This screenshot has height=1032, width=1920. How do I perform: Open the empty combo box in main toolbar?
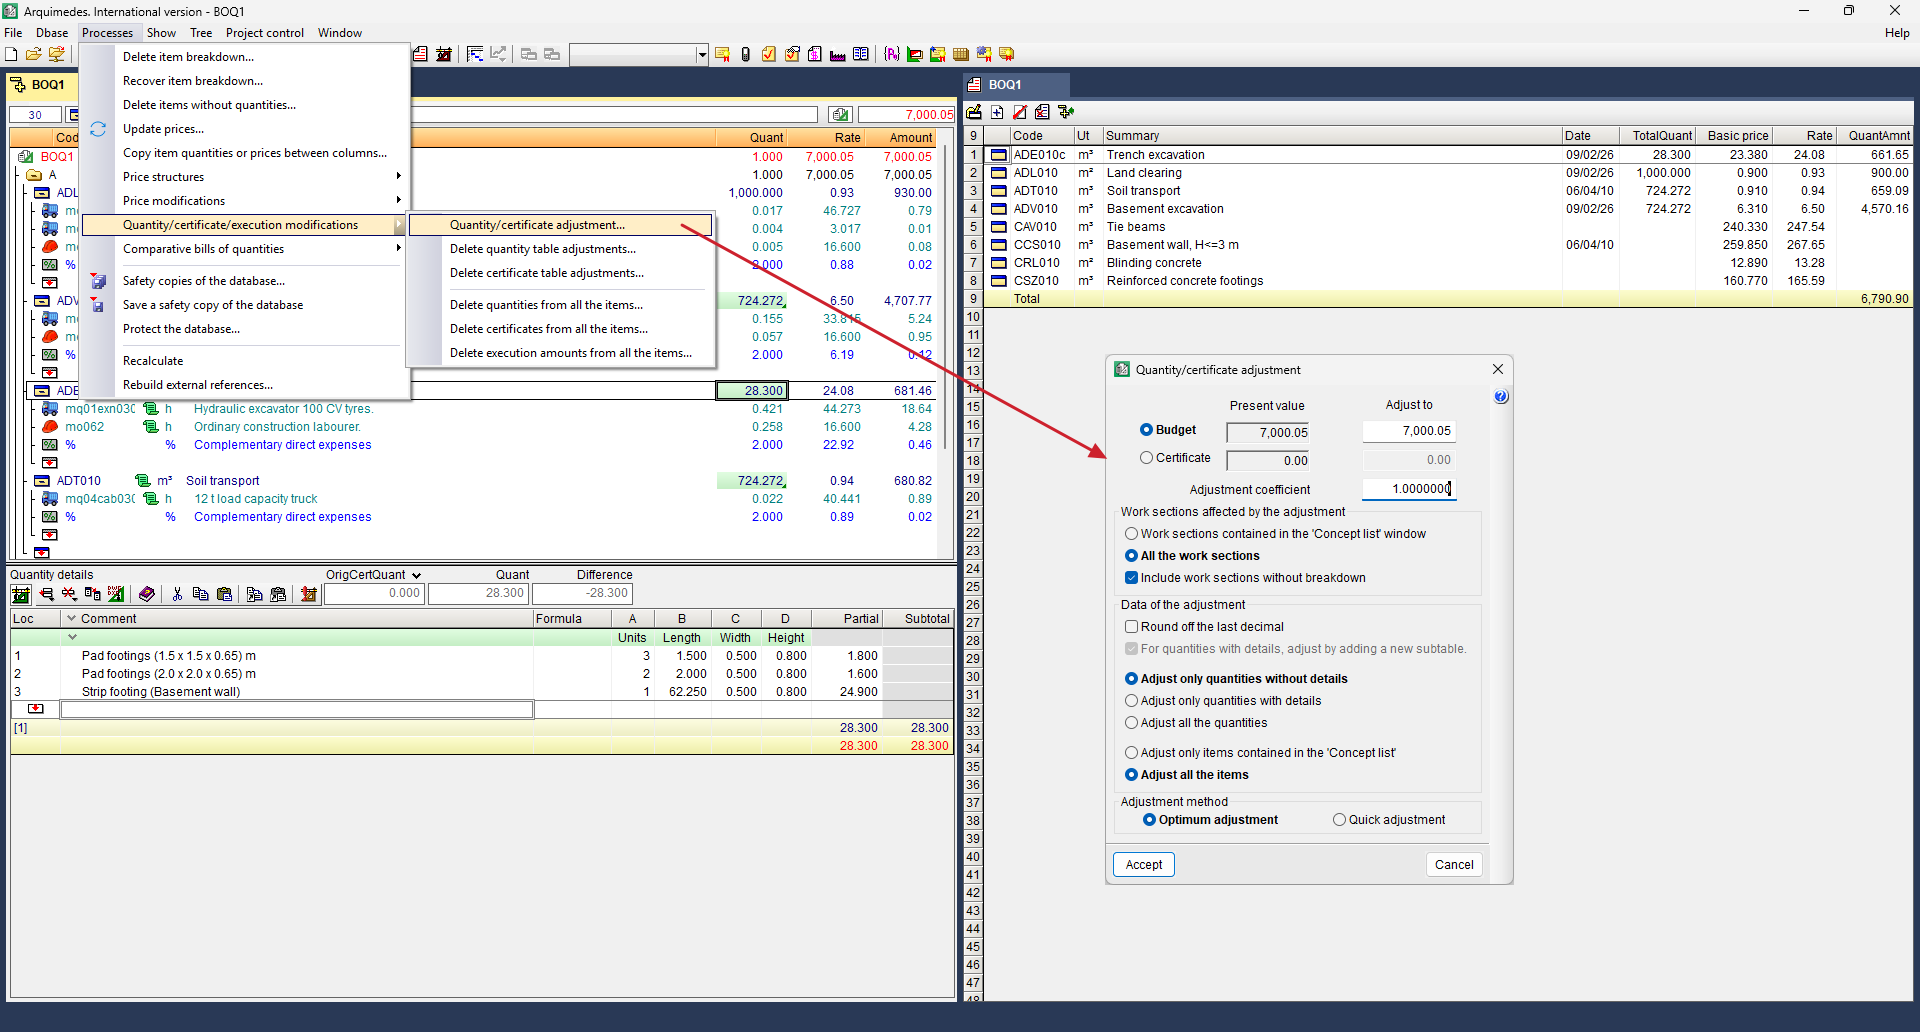(702, 55)
